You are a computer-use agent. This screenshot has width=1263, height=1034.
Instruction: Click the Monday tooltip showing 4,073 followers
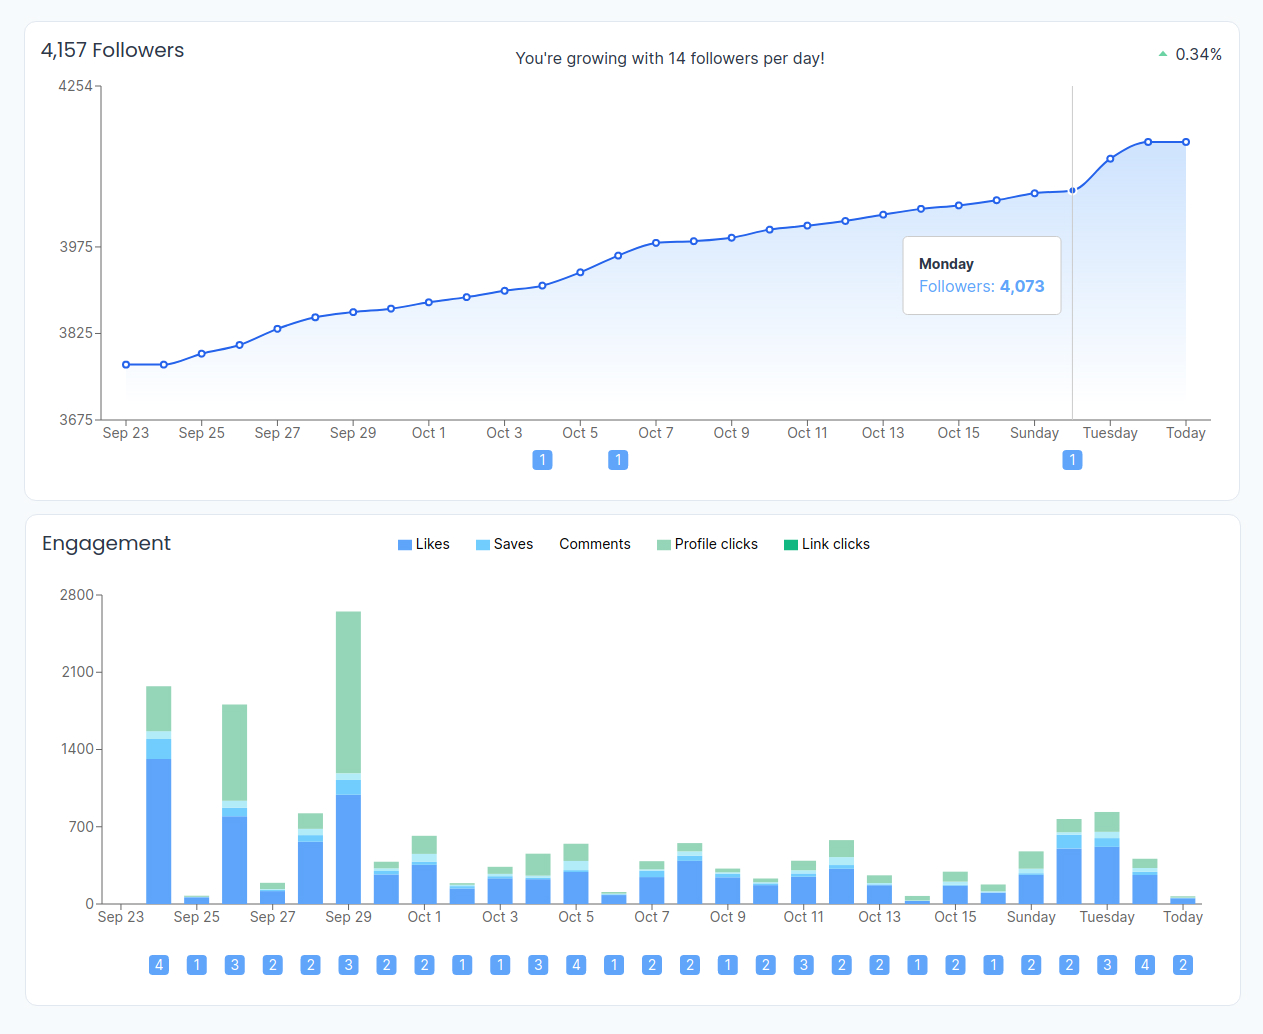(x=981, y=275)
